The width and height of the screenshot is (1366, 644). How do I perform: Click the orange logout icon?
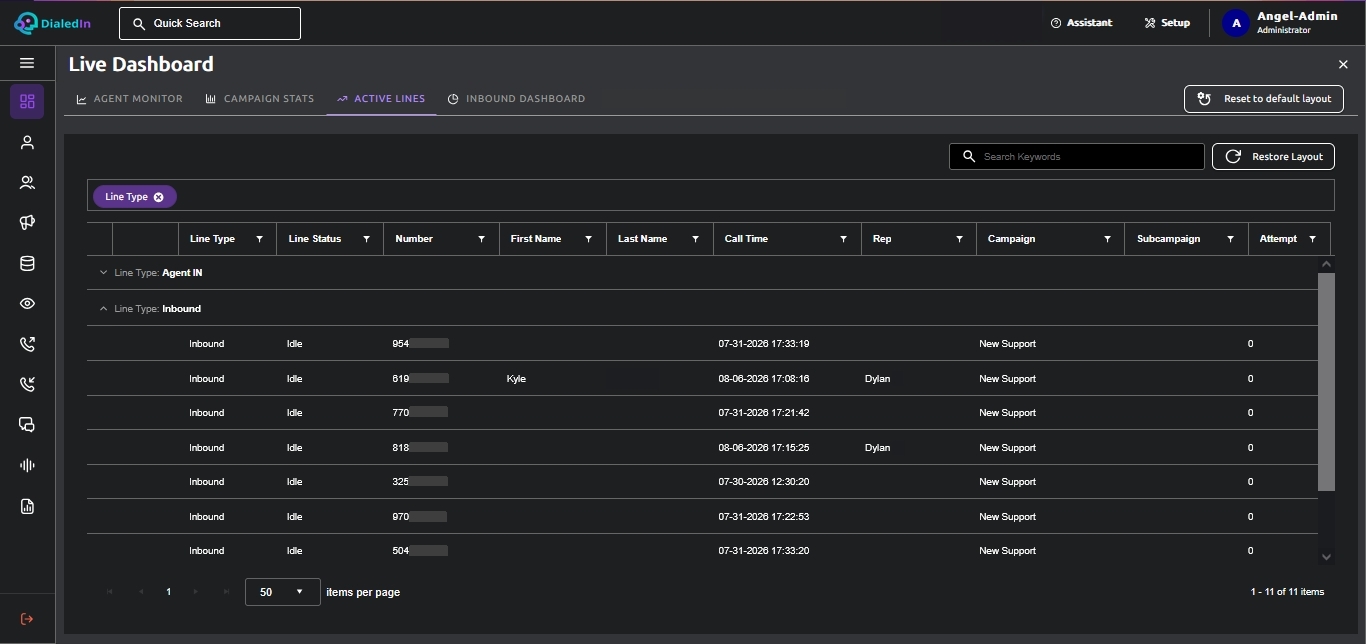point(27,619)
